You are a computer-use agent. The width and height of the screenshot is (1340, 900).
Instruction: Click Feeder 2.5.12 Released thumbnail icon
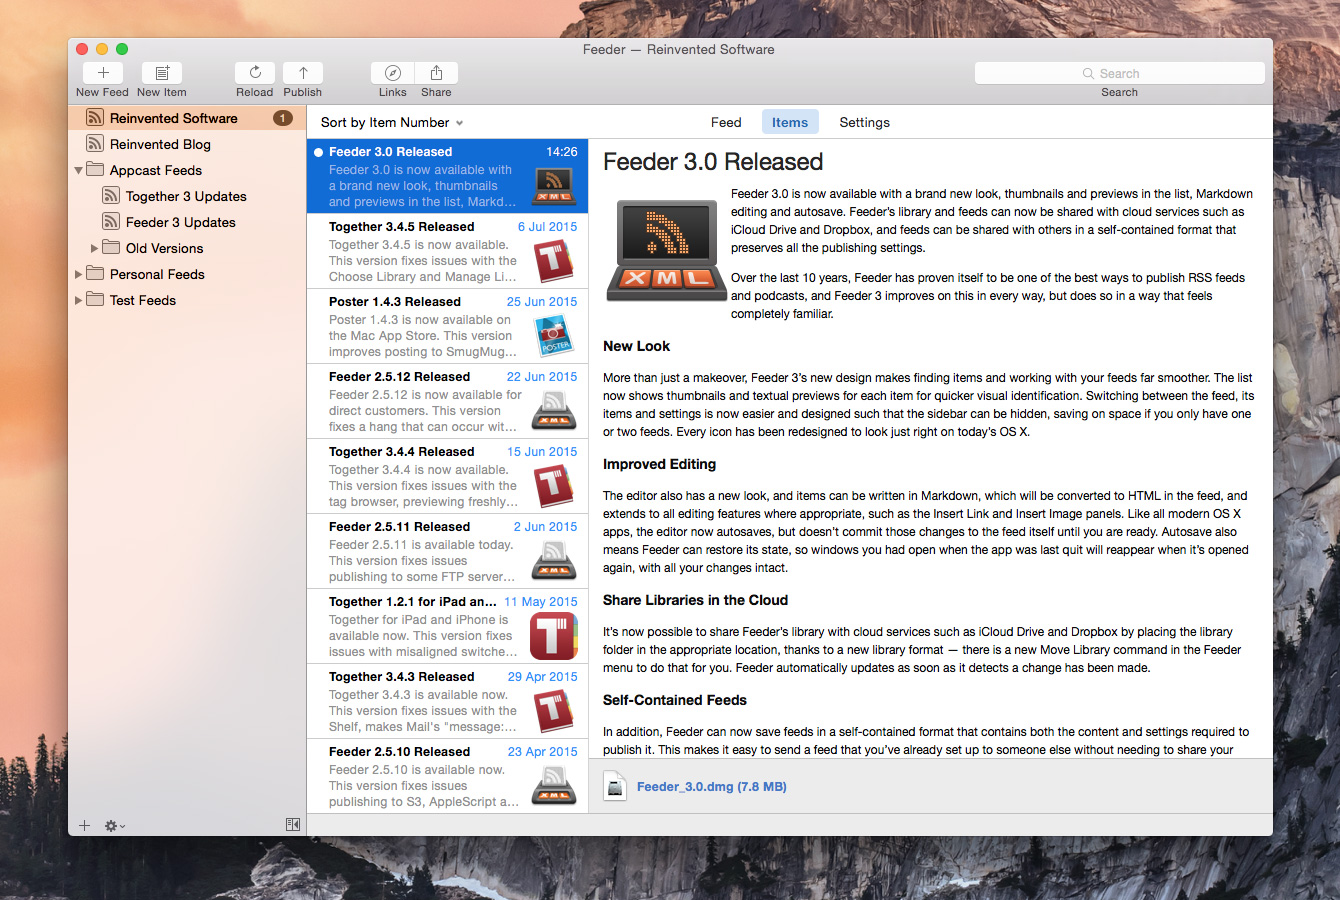(x=554, y=411)
